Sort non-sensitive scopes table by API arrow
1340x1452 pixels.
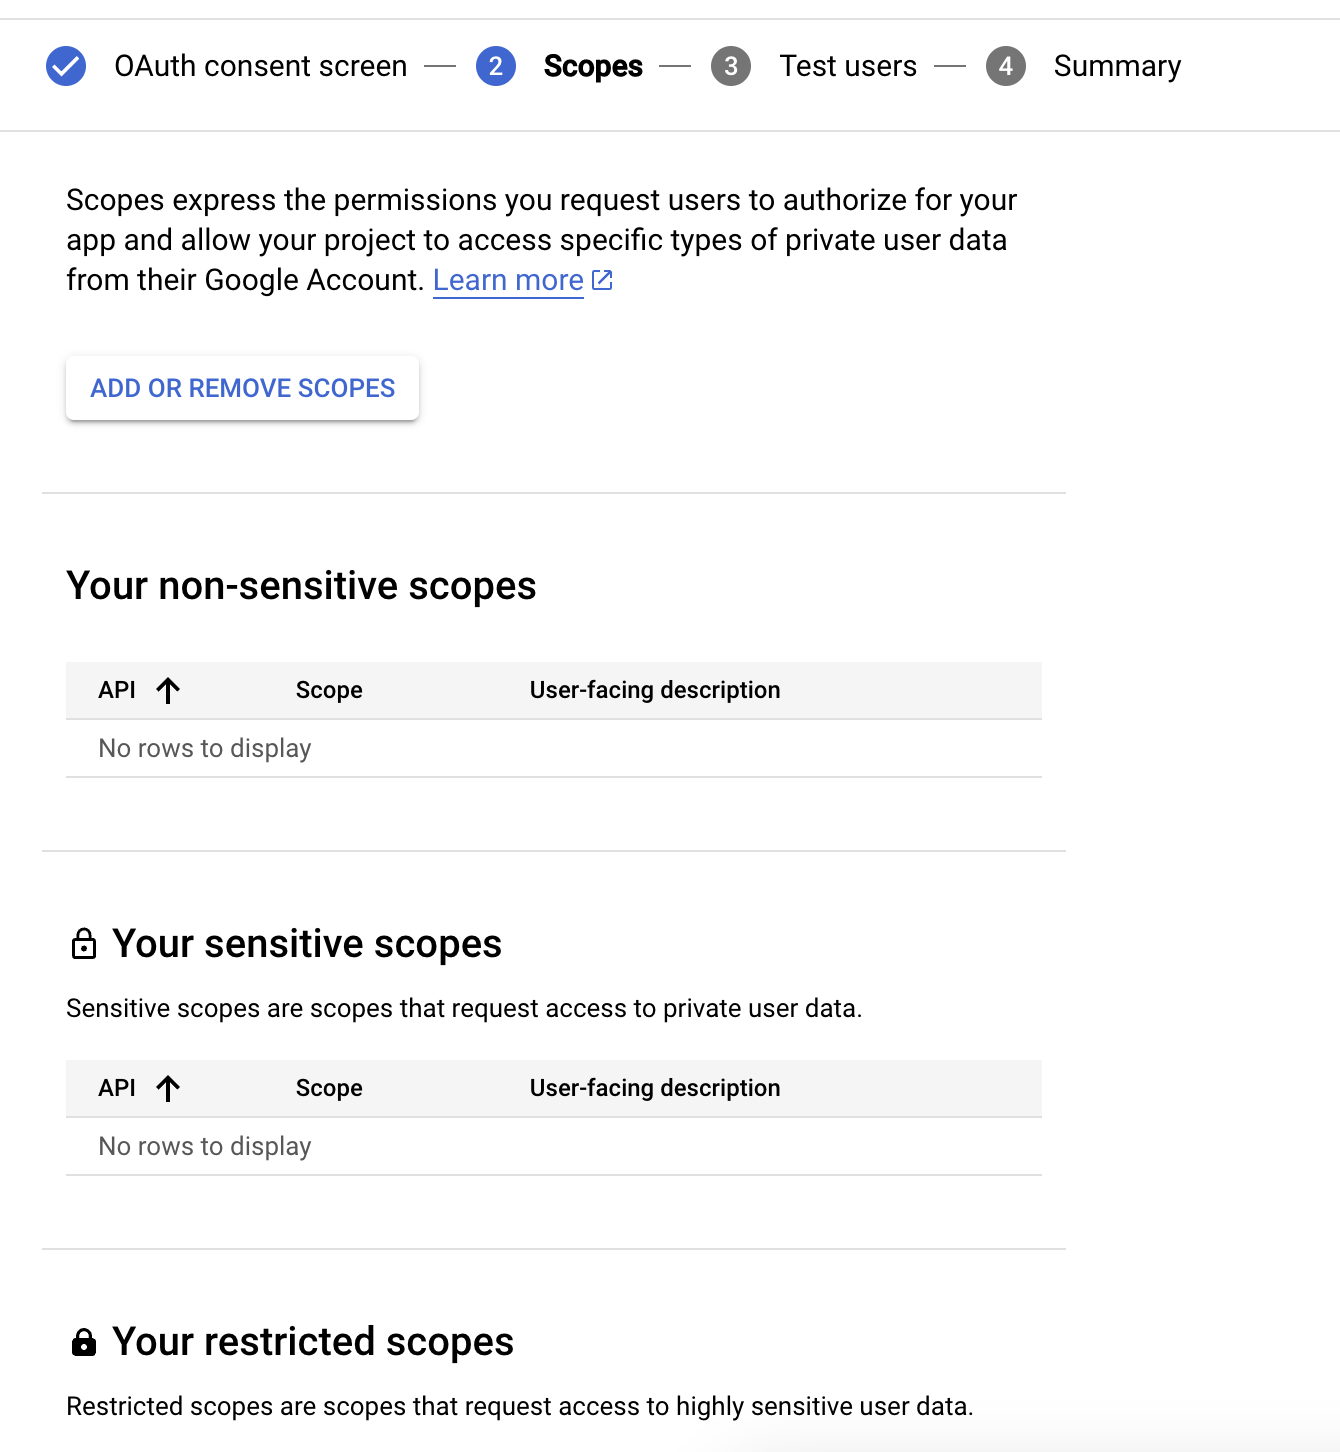point(168,690)
